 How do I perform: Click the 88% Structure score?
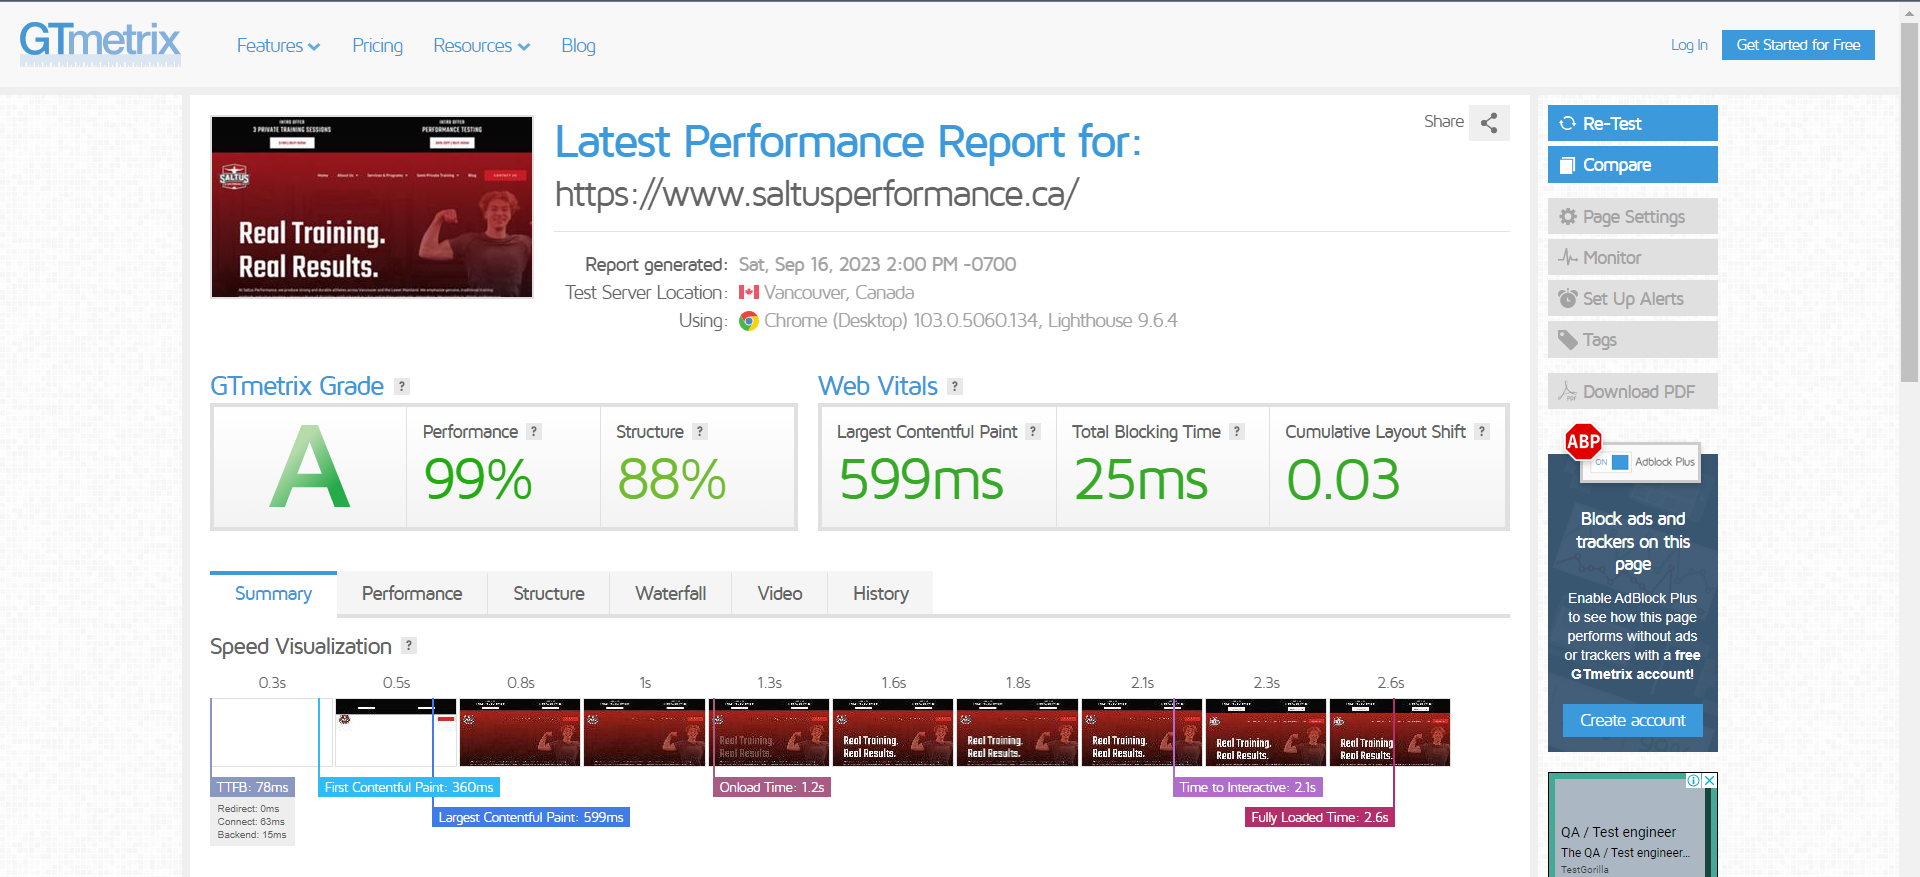[x=672, y=479]
